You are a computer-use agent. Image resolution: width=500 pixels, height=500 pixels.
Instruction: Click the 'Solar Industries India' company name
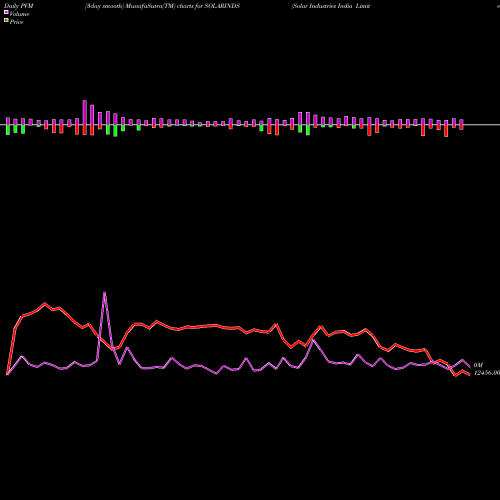pos(322,6)
